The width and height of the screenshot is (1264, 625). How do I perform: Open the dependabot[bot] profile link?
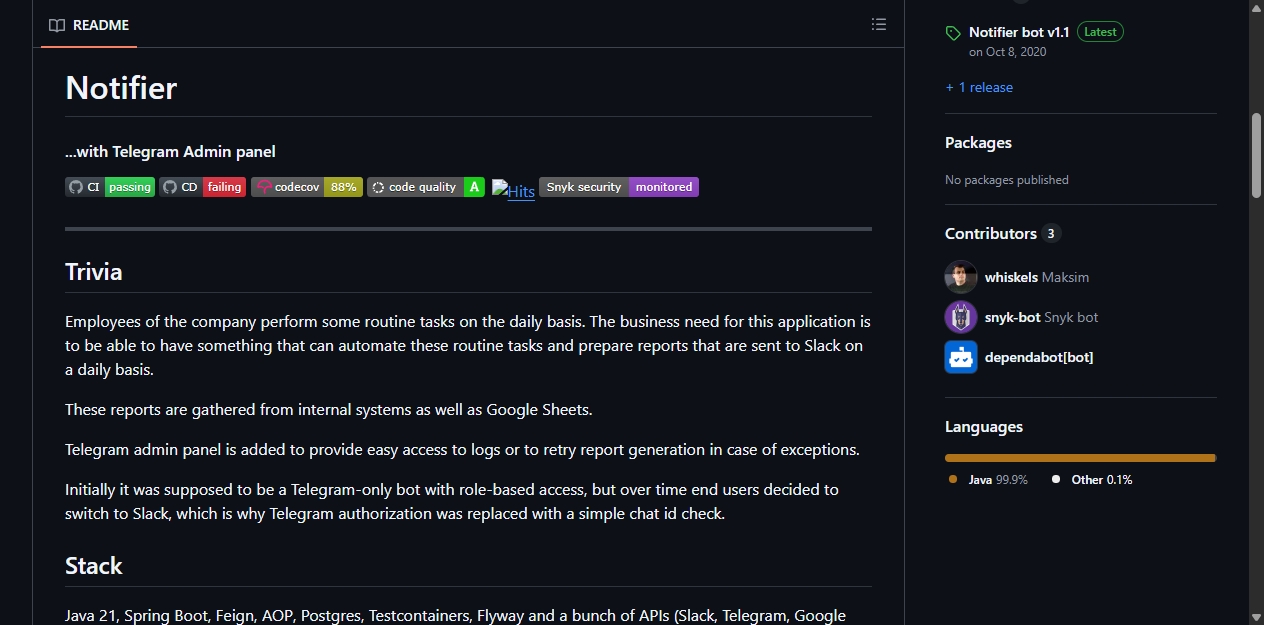(1039, 357)
